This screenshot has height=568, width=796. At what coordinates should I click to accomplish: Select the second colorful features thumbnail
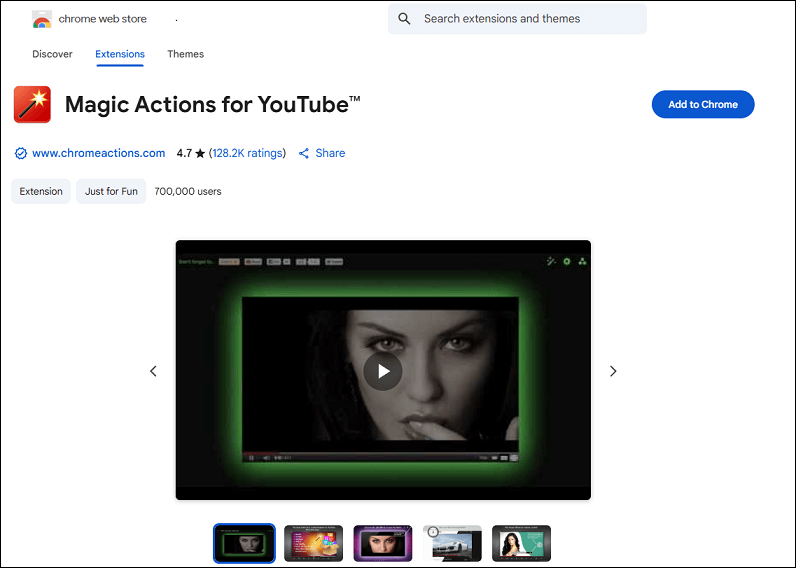(x=314, y=544)
